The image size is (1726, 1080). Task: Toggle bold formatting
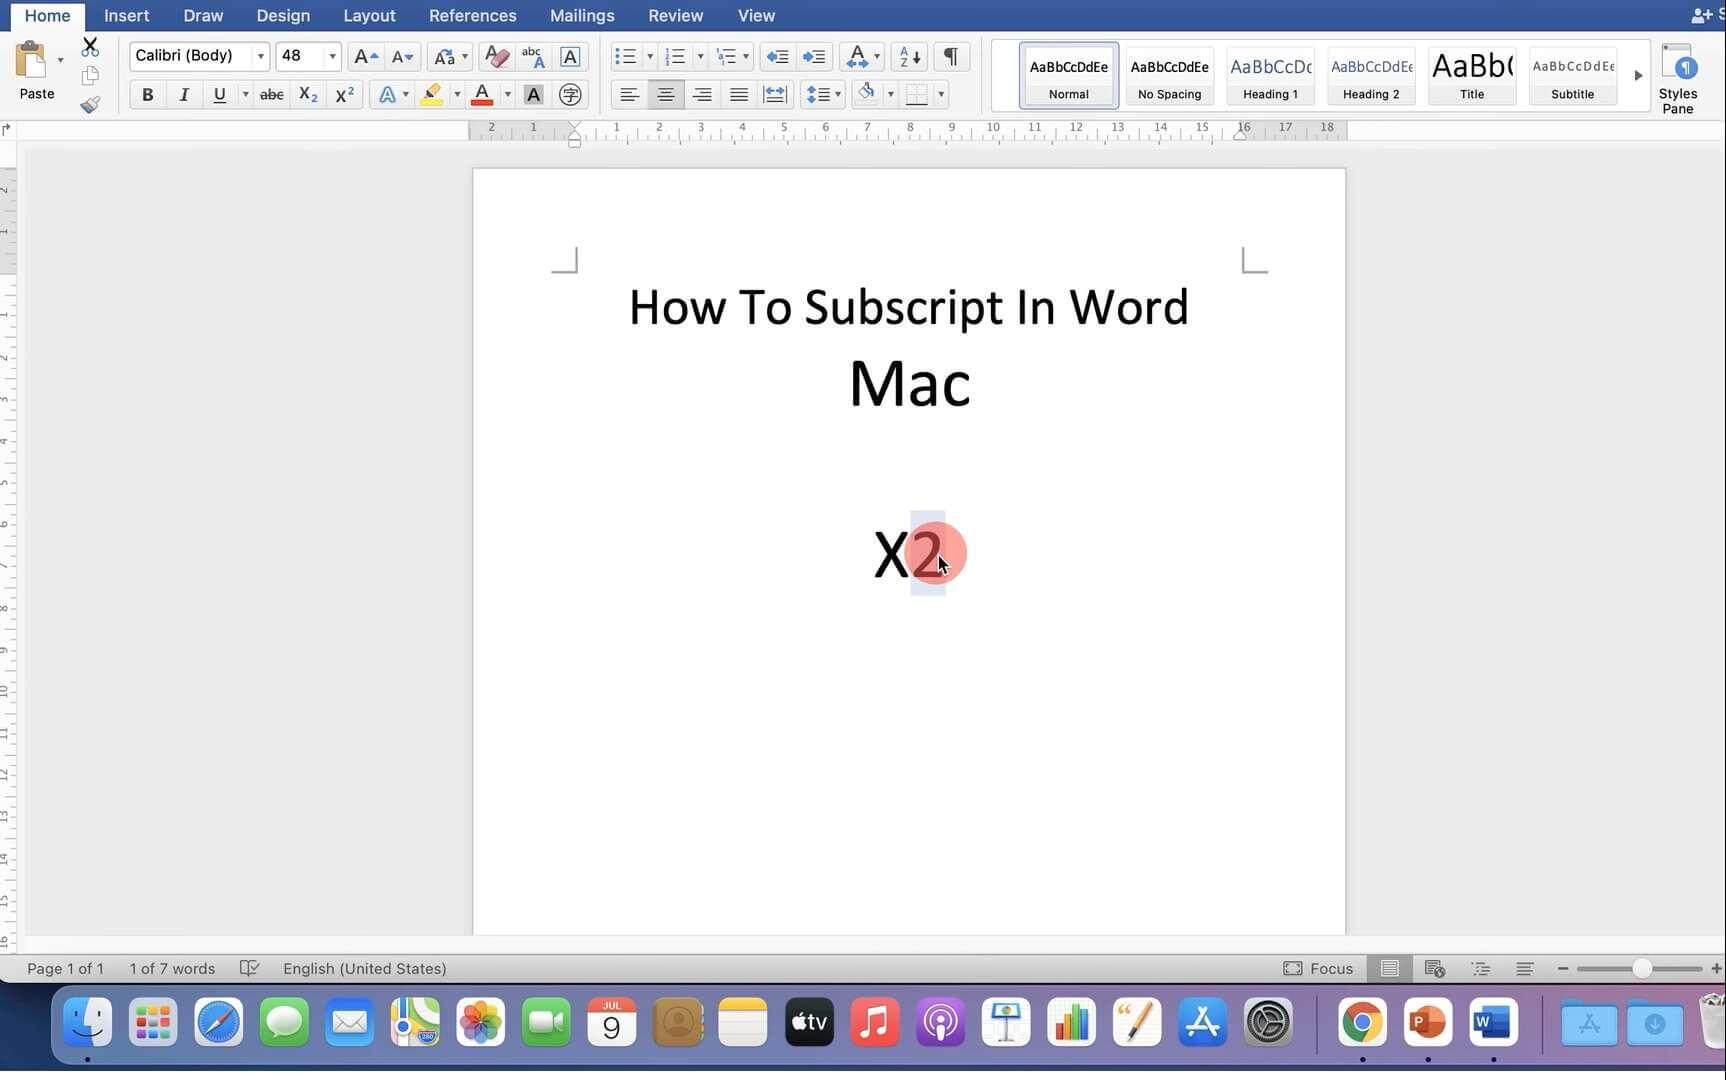tap(147, 94)
